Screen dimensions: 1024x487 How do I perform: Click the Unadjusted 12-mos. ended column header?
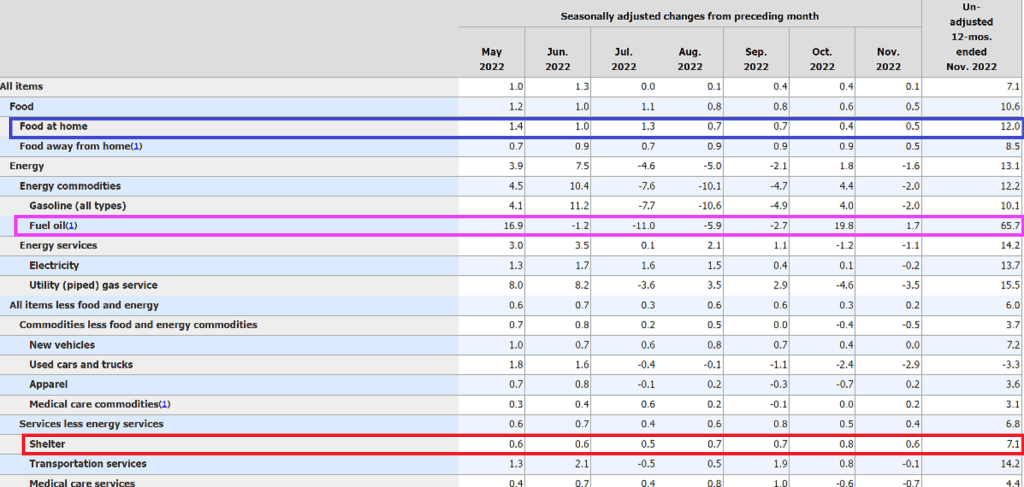pos(972,37)
